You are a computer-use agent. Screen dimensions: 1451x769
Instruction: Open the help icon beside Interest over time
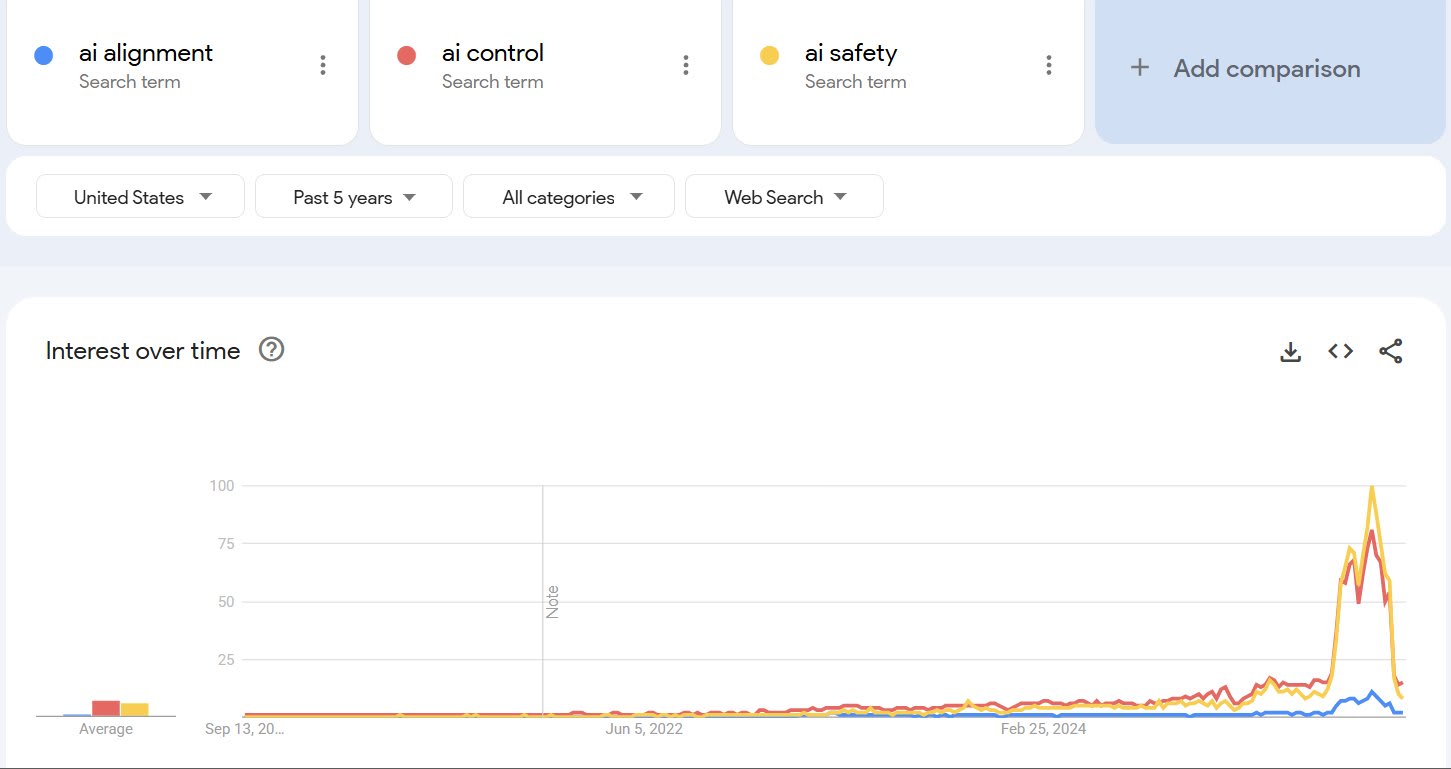point(271,350)
